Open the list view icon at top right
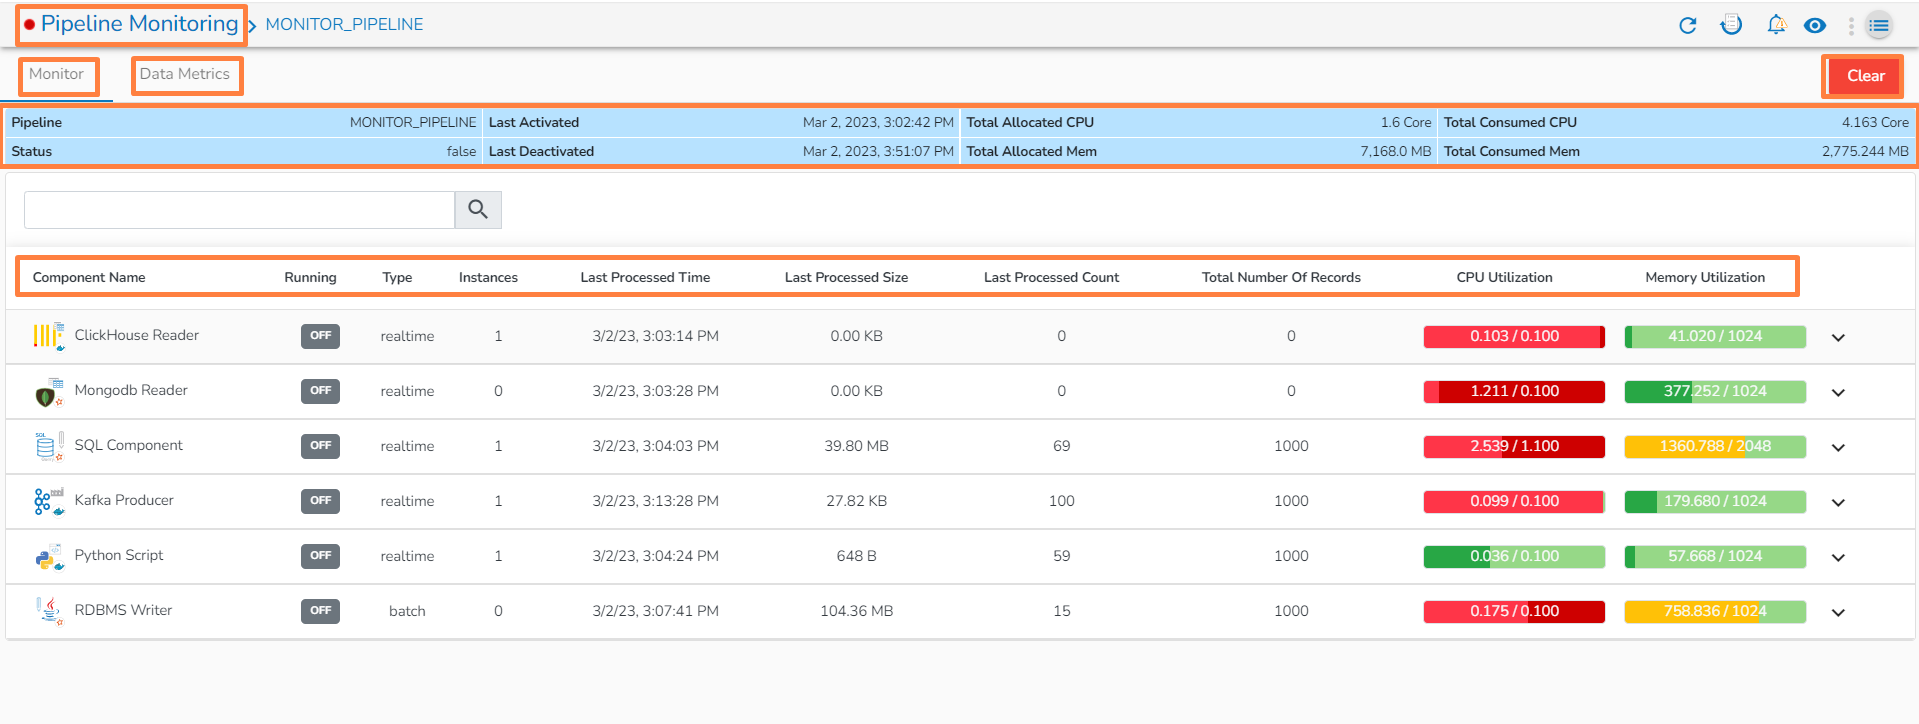 click(1879, 25)
